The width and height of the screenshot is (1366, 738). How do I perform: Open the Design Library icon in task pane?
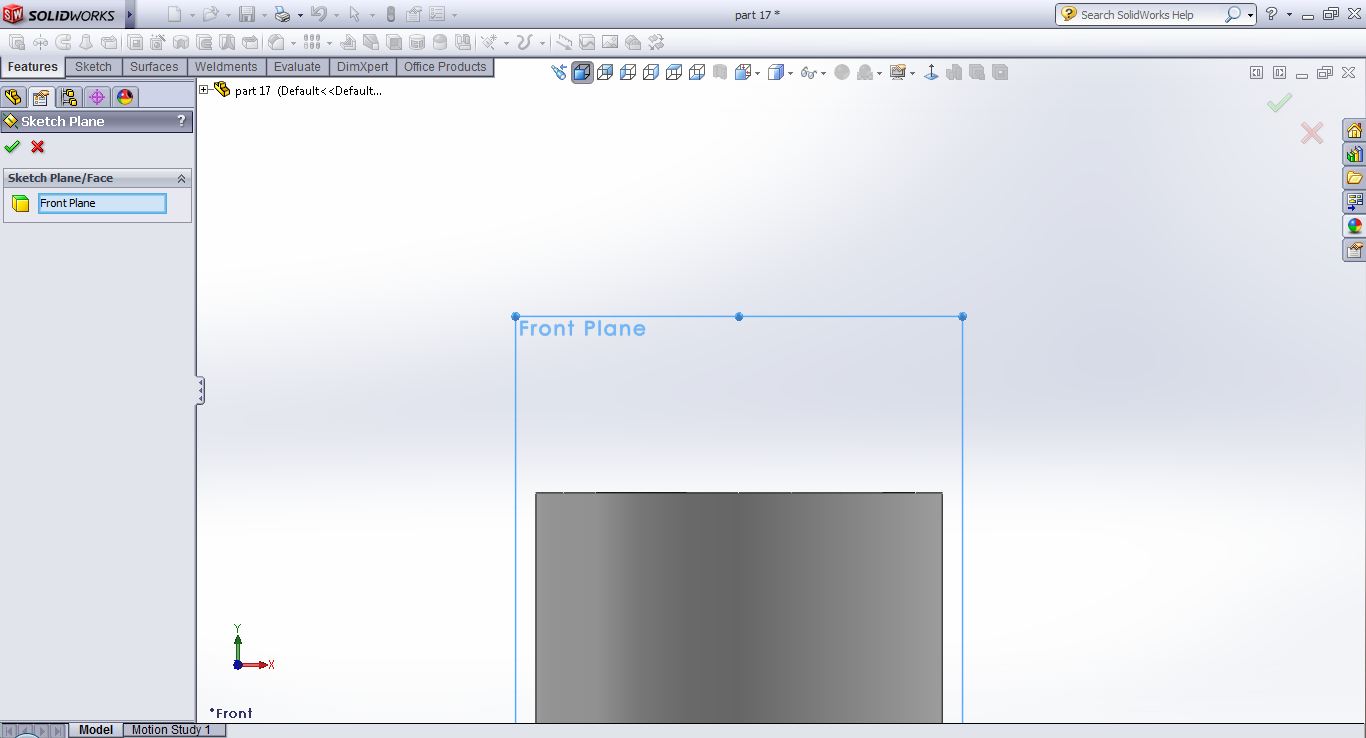point(1354,154)
